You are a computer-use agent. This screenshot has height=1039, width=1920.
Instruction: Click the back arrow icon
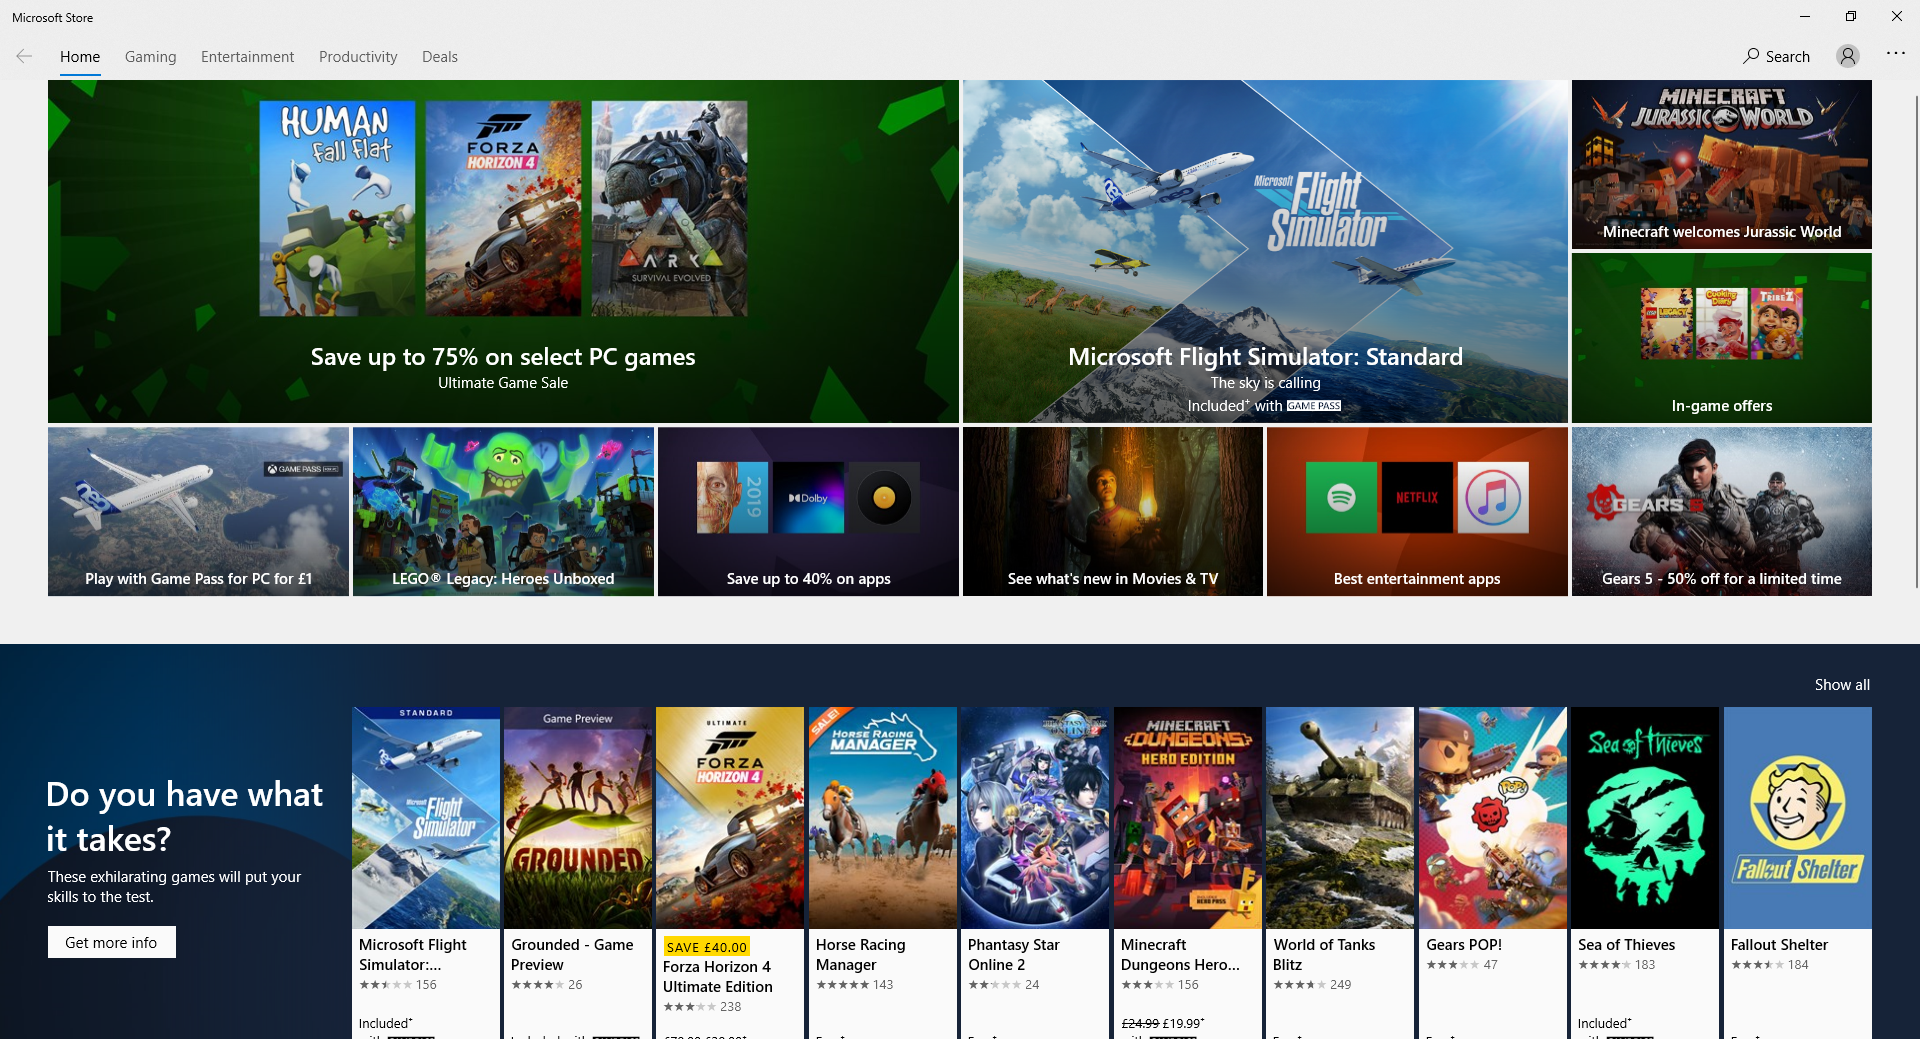[24, 56]
